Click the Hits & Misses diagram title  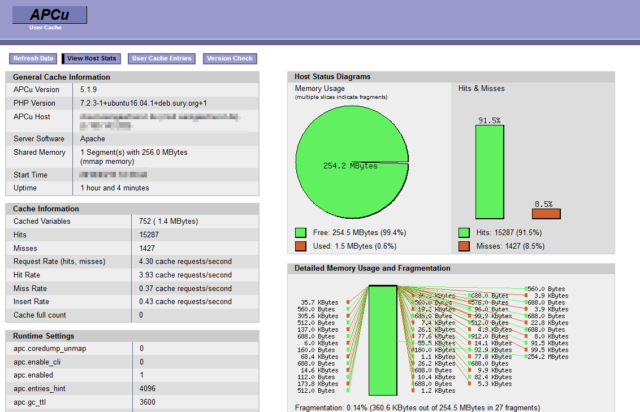coord(481,89)
